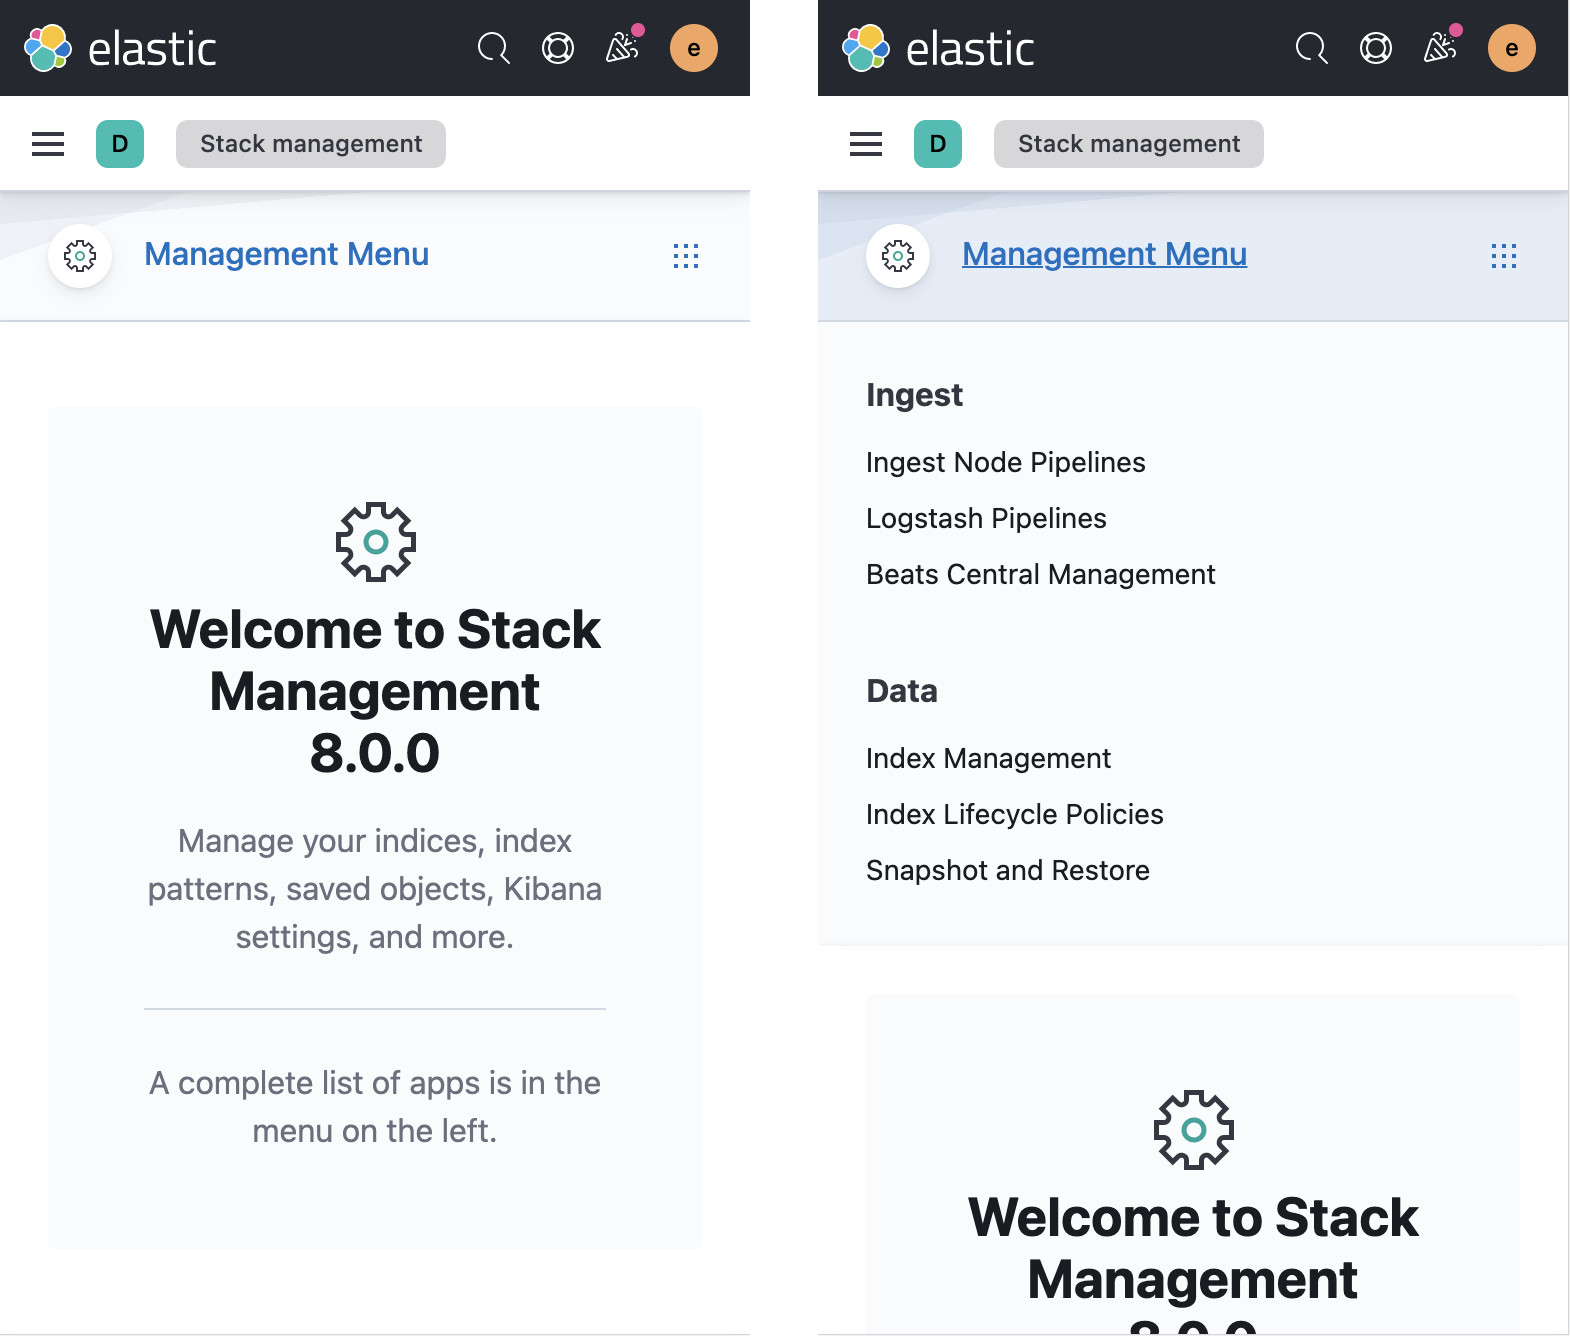
Task: Open user avatar 'e' in right panel
Action: pos(1512,48)
